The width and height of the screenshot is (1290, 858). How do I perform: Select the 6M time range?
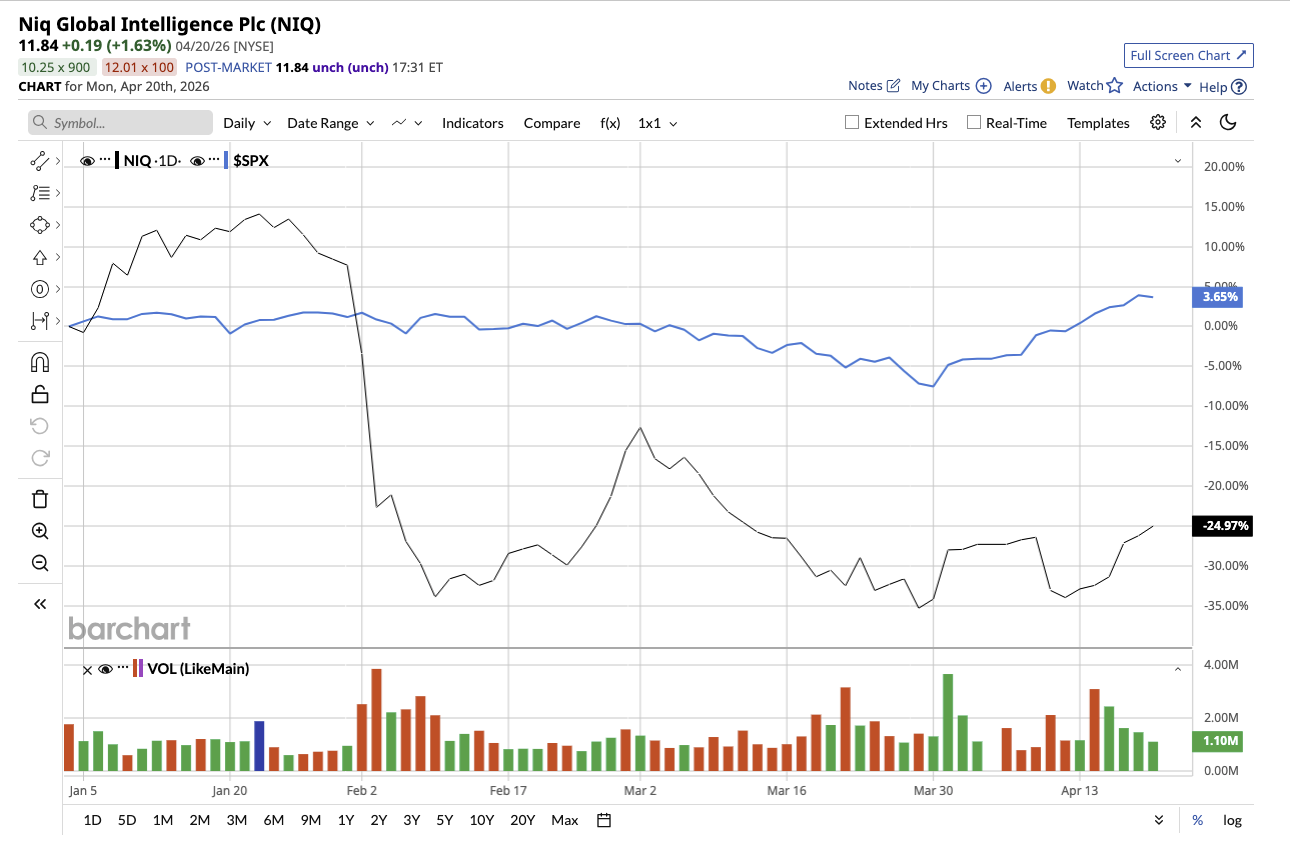pyautogui.click(x=273, y=820)
